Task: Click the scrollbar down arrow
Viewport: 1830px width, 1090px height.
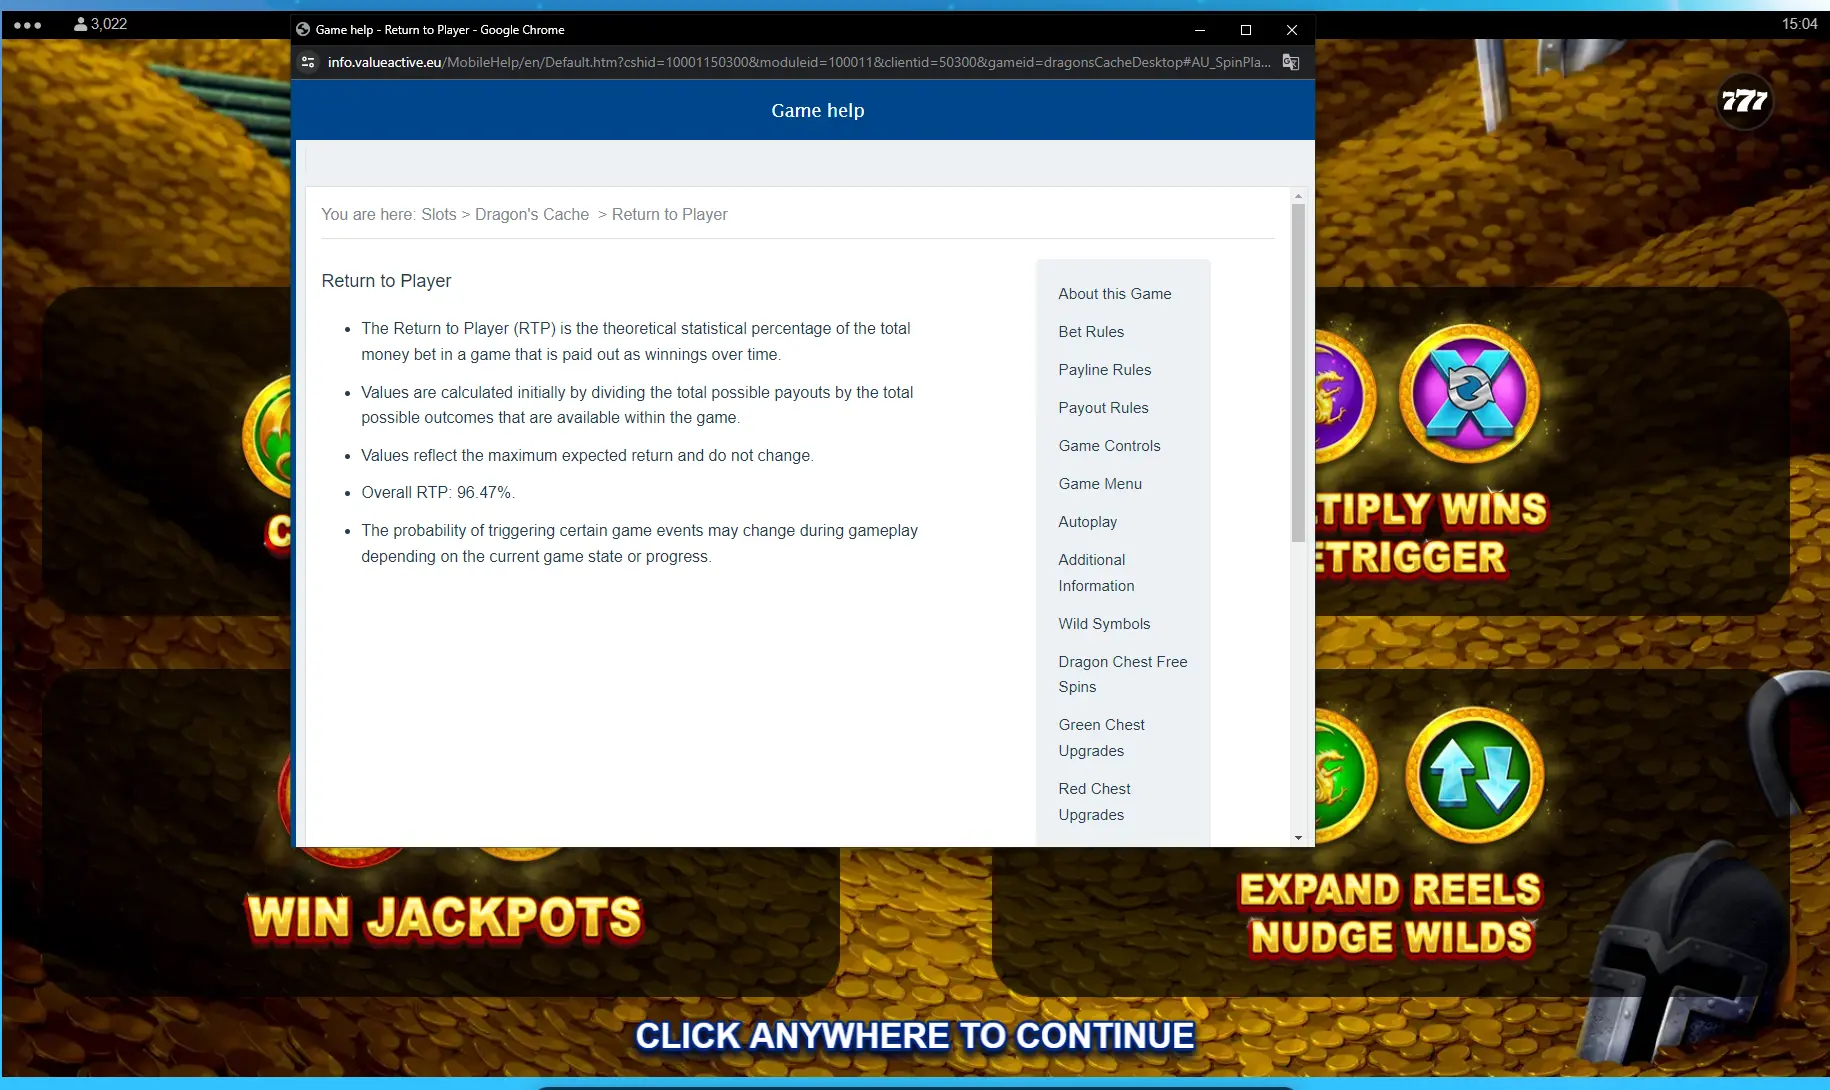Action: tap(1298, 838)
